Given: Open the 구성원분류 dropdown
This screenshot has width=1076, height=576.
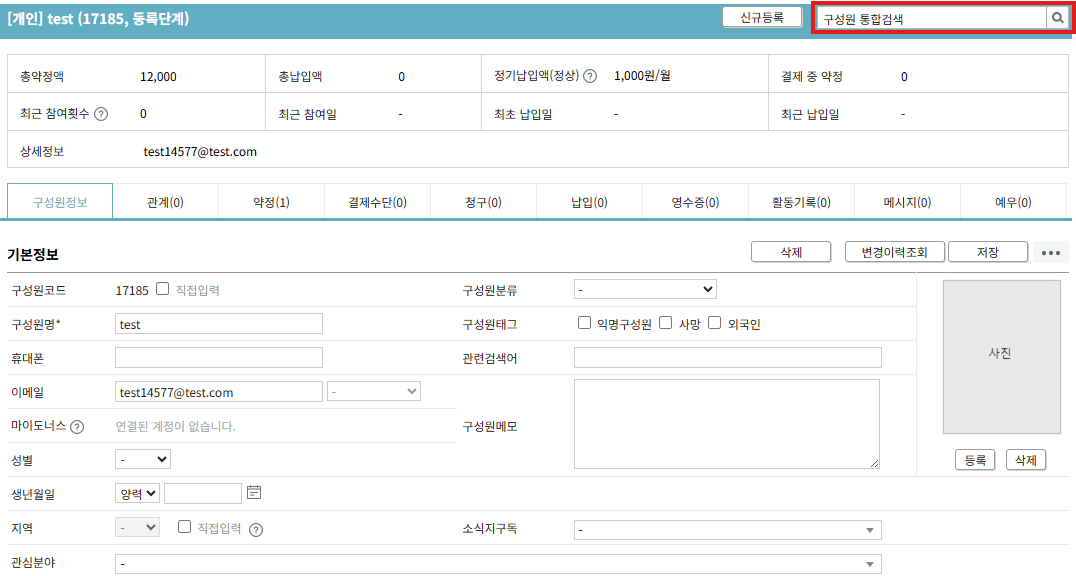Looking at the screenshot, I should point(645,289).
